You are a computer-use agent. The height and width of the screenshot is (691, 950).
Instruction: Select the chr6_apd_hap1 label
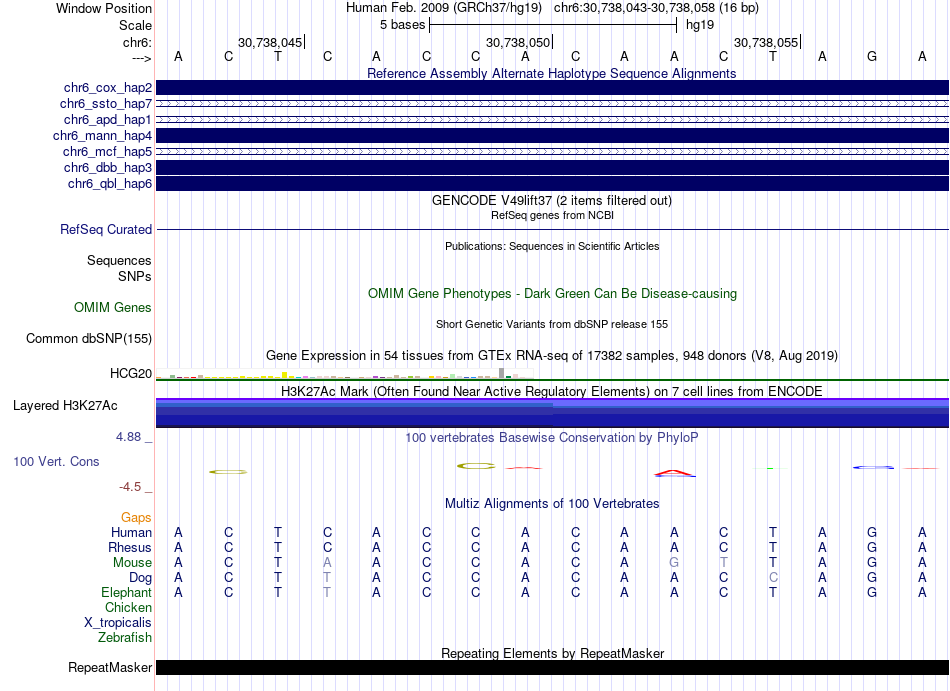pos(108,119)
